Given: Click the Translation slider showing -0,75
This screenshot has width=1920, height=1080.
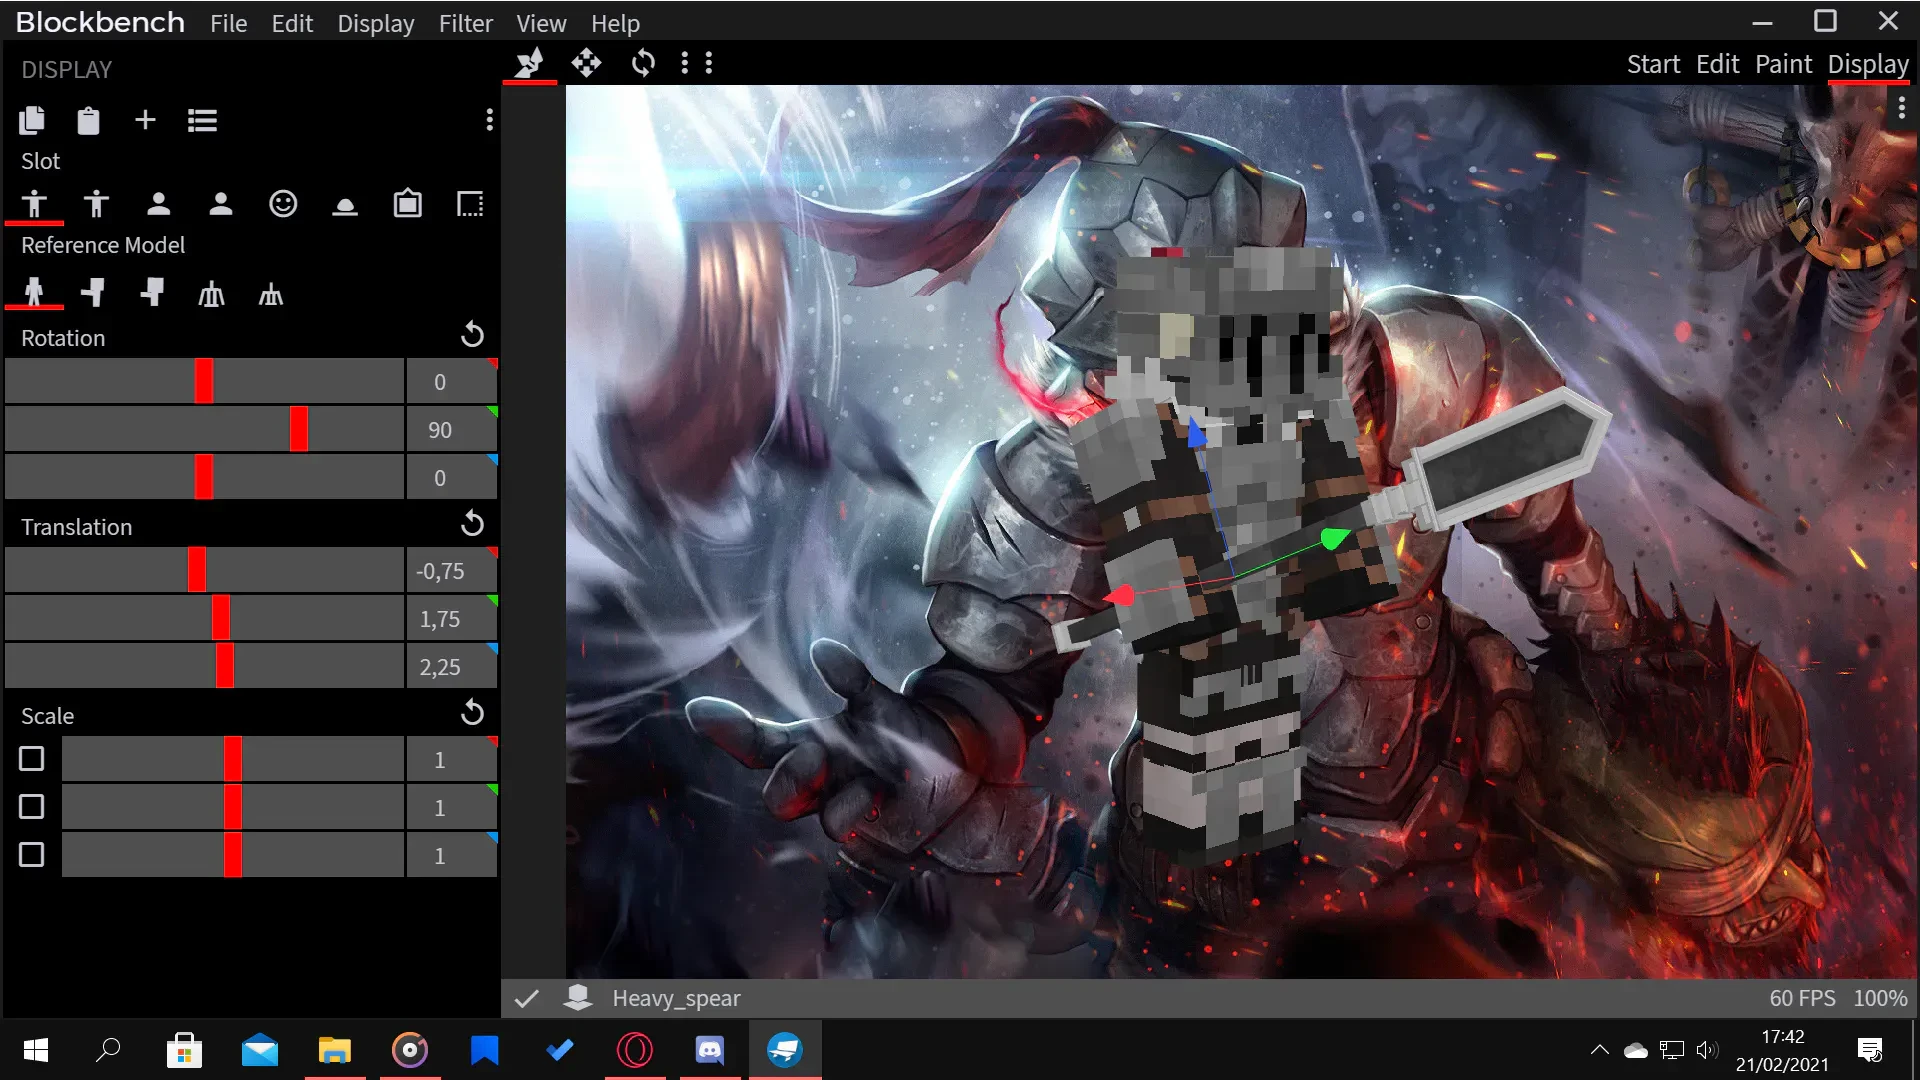Looking at the screenshot, I should [204, 570].
